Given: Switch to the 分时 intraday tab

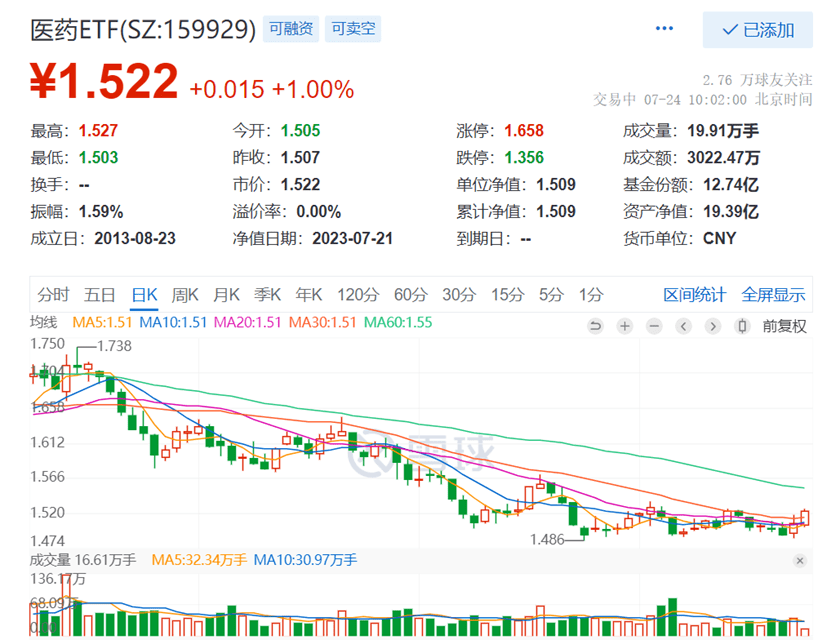Looking at the screenshot, I should pyautogui.click(x=54, y=295).
